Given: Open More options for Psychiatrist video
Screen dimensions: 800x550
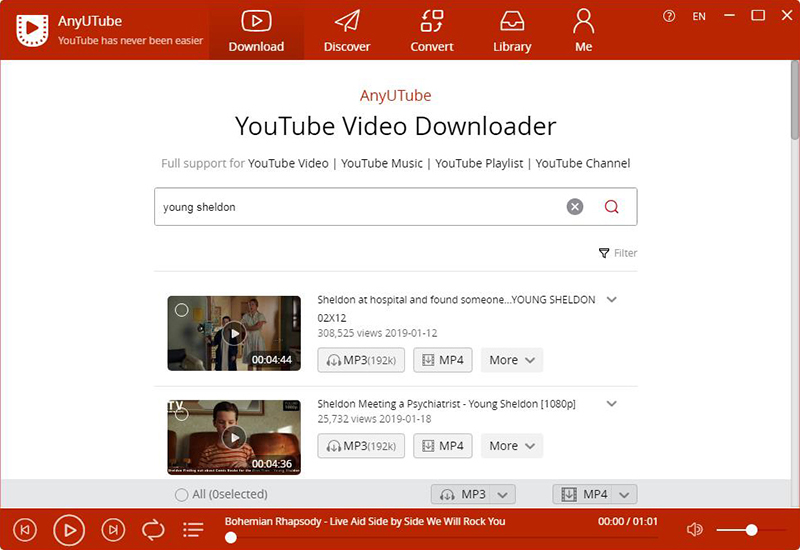Looking at the screenshot, I should (x=512, y=446).
